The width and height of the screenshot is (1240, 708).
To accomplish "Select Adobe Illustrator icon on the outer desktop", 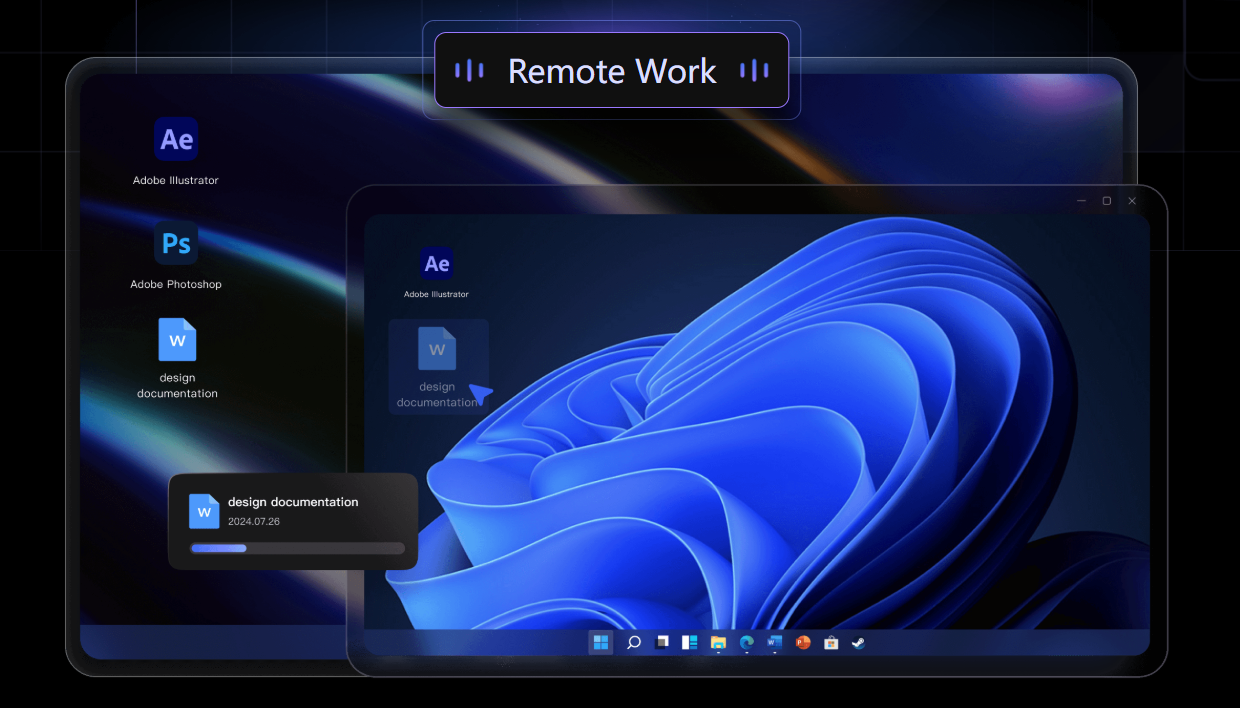I will tap(176, 140).
